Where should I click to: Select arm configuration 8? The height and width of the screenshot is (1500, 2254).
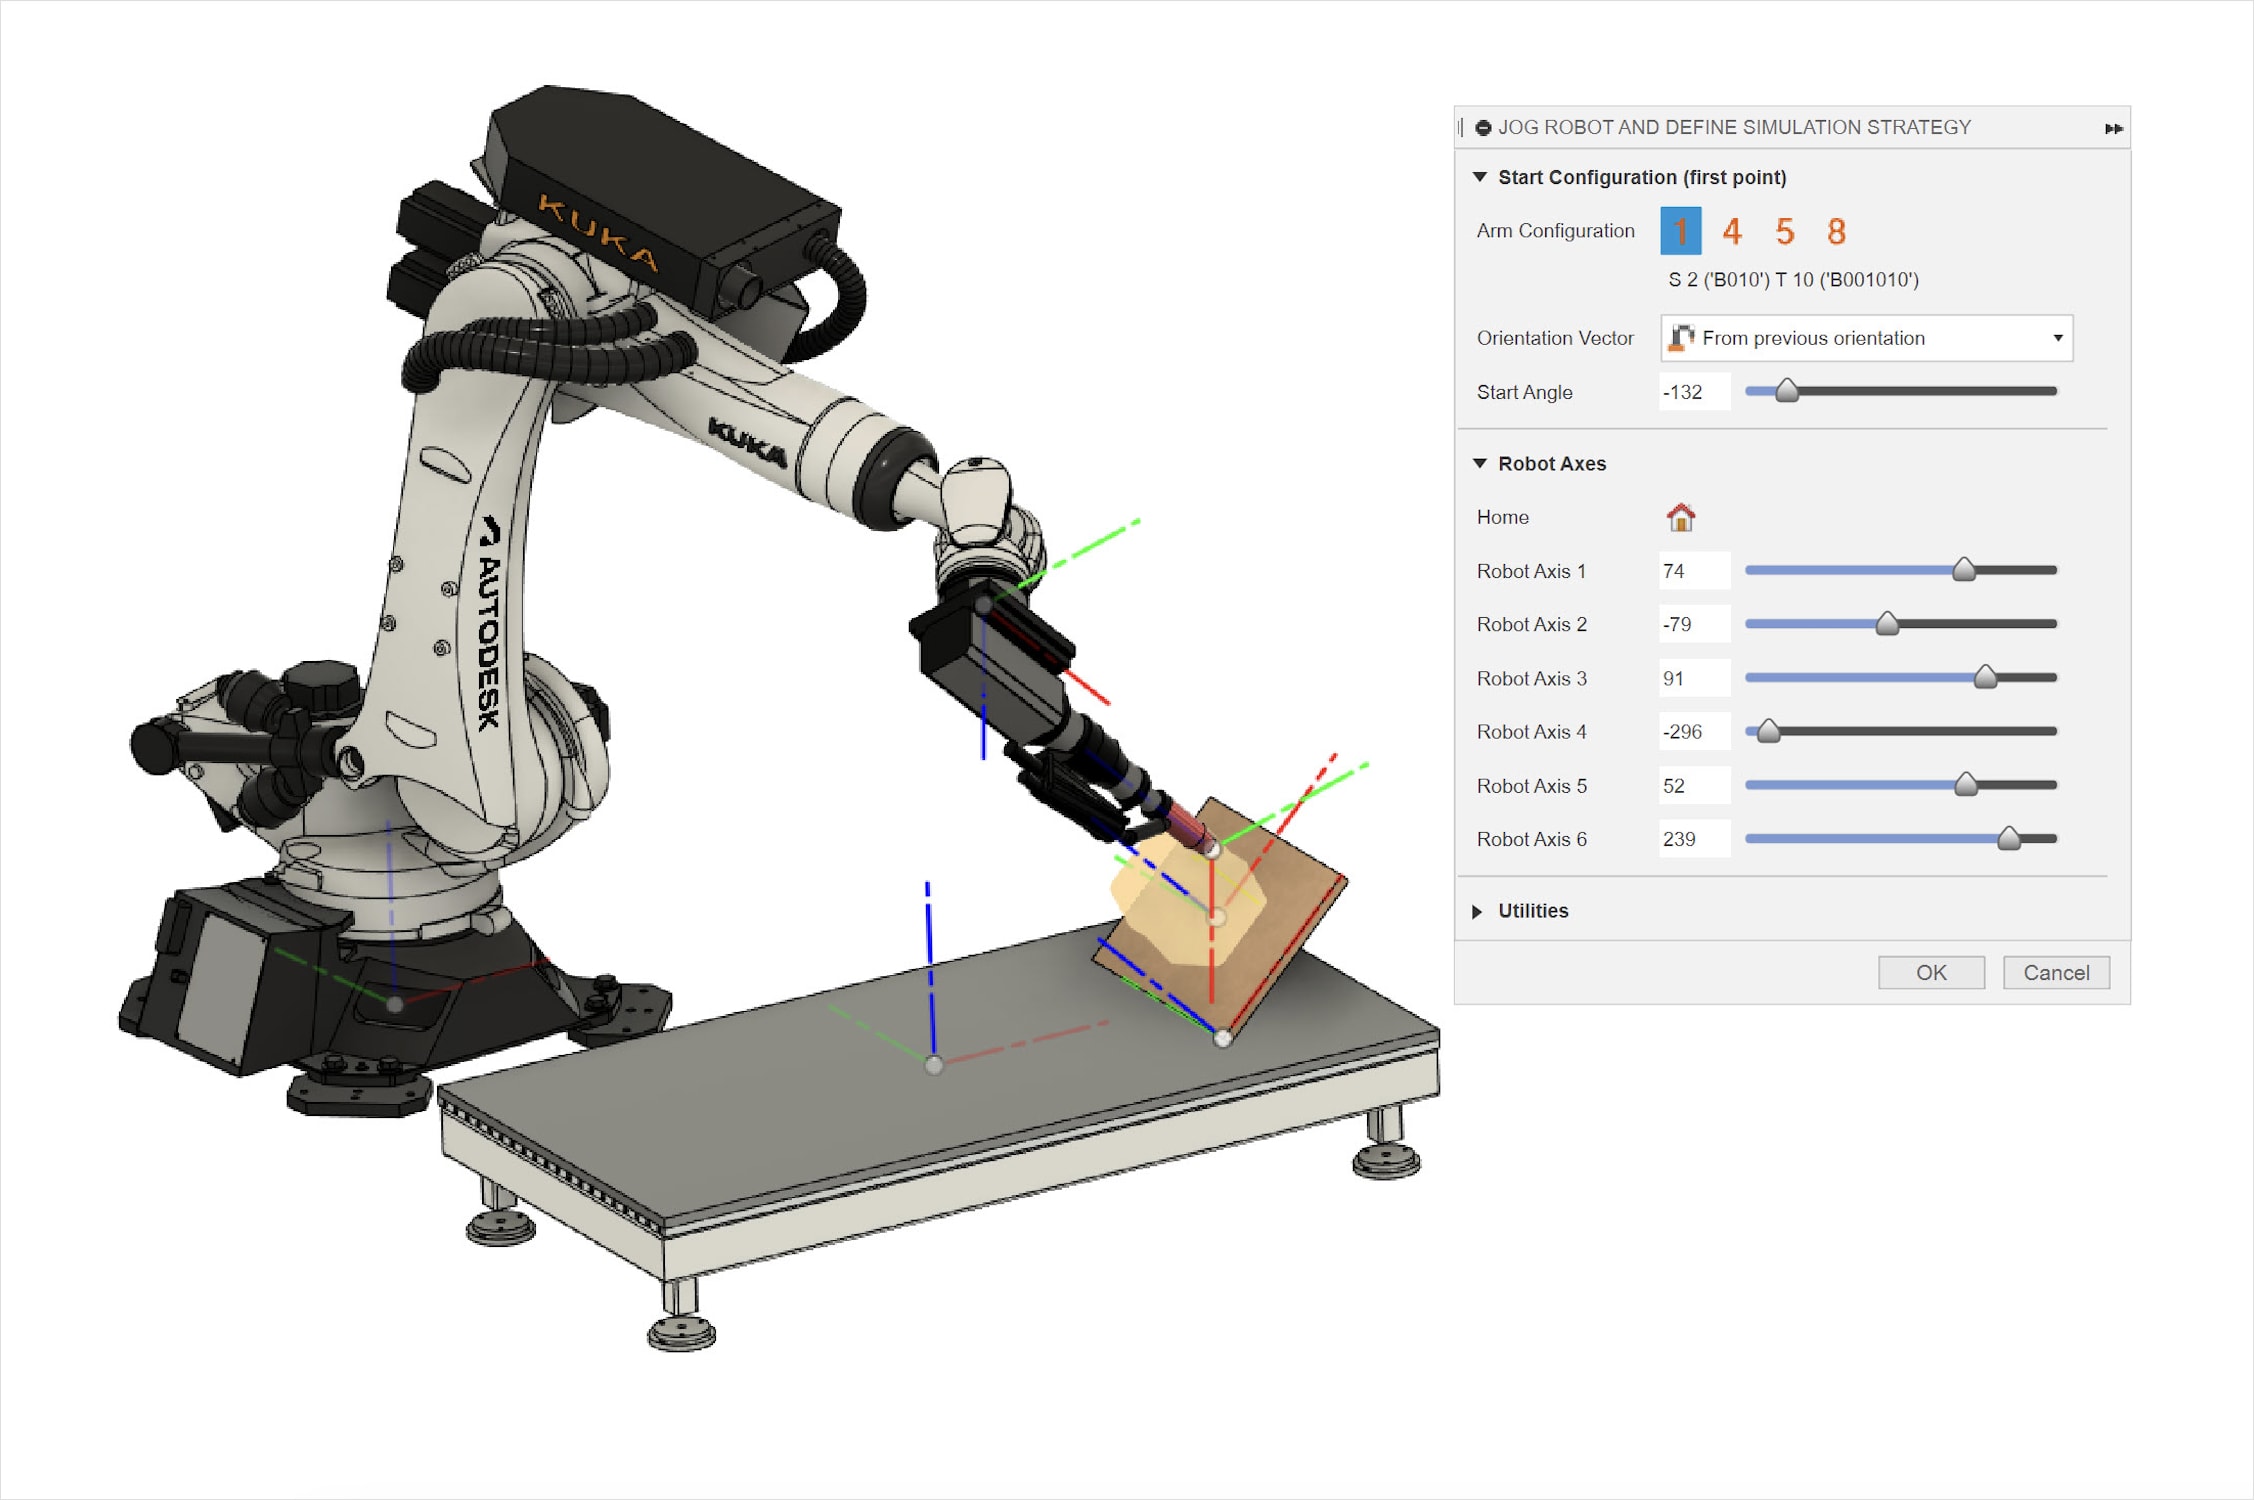1836,231
